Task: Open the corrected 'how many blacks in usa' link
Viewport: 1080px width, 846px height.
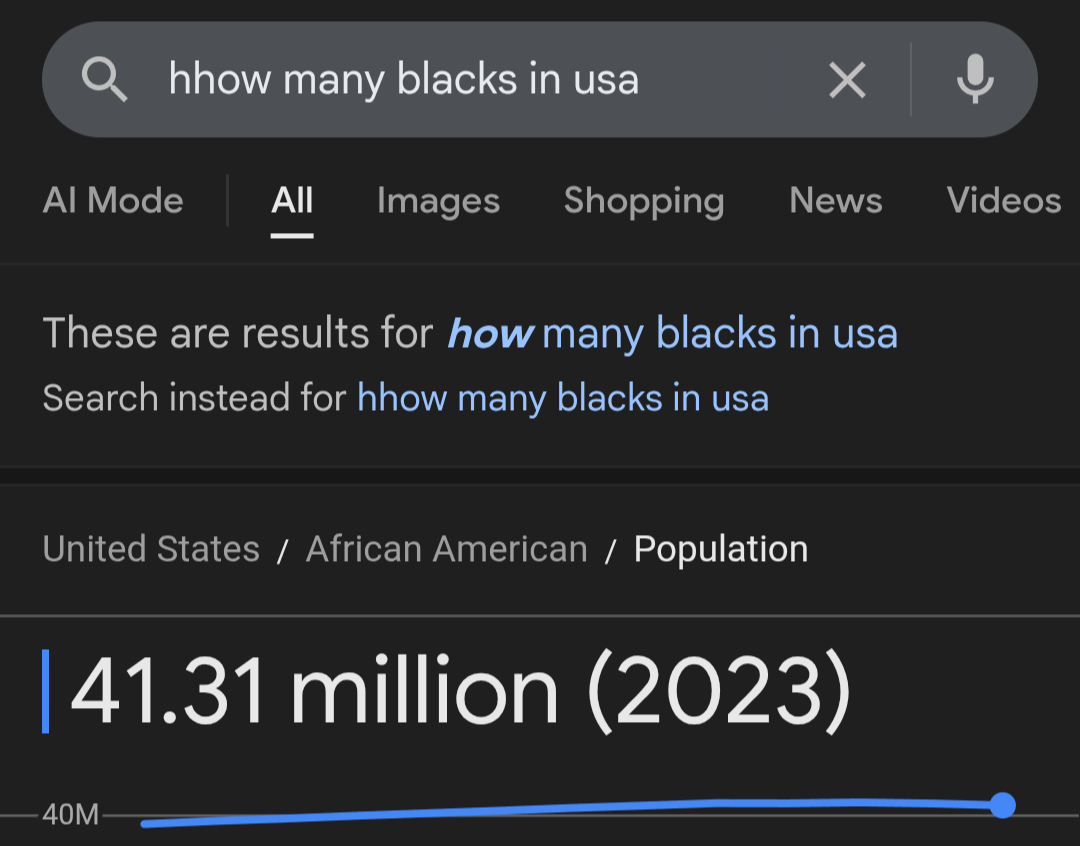Action: [672, 333]
